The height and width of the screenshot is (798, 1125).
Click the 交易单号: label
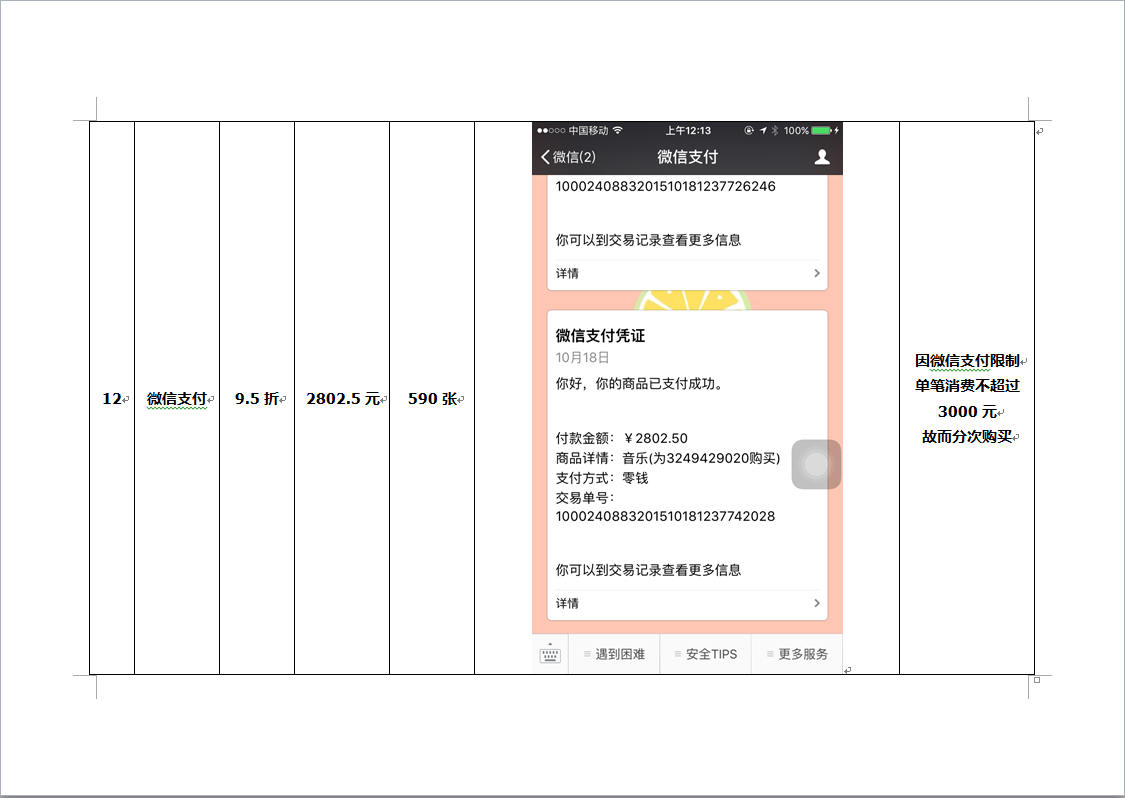(x=585, y=498)
